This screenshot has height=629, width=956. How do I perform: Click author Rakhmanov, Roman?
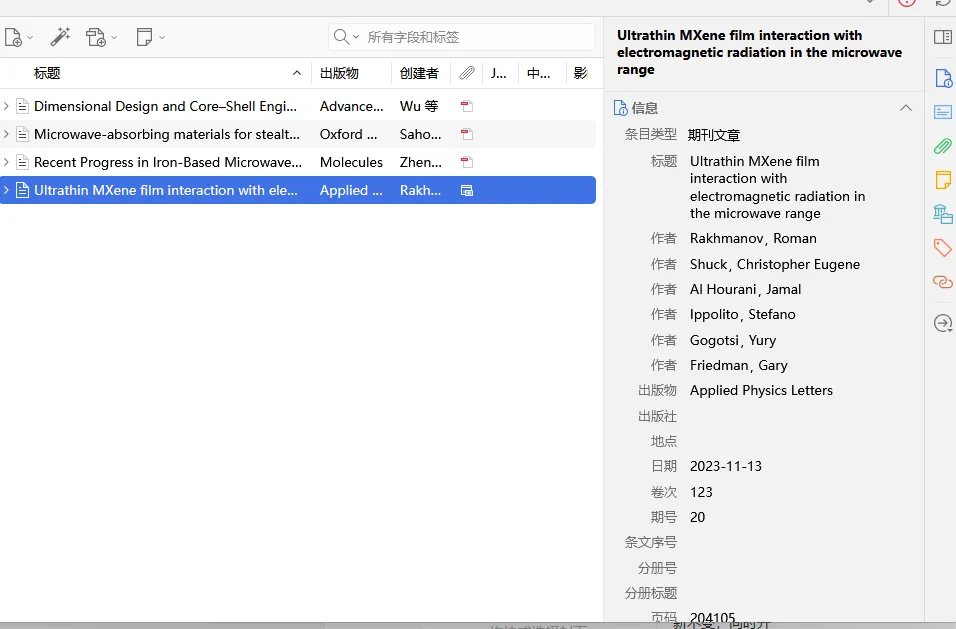click(753, 238)
